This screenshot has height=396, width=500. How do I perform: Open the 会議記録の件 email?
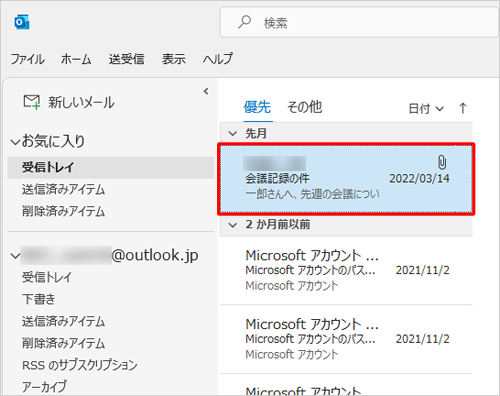tap(346, 179)
